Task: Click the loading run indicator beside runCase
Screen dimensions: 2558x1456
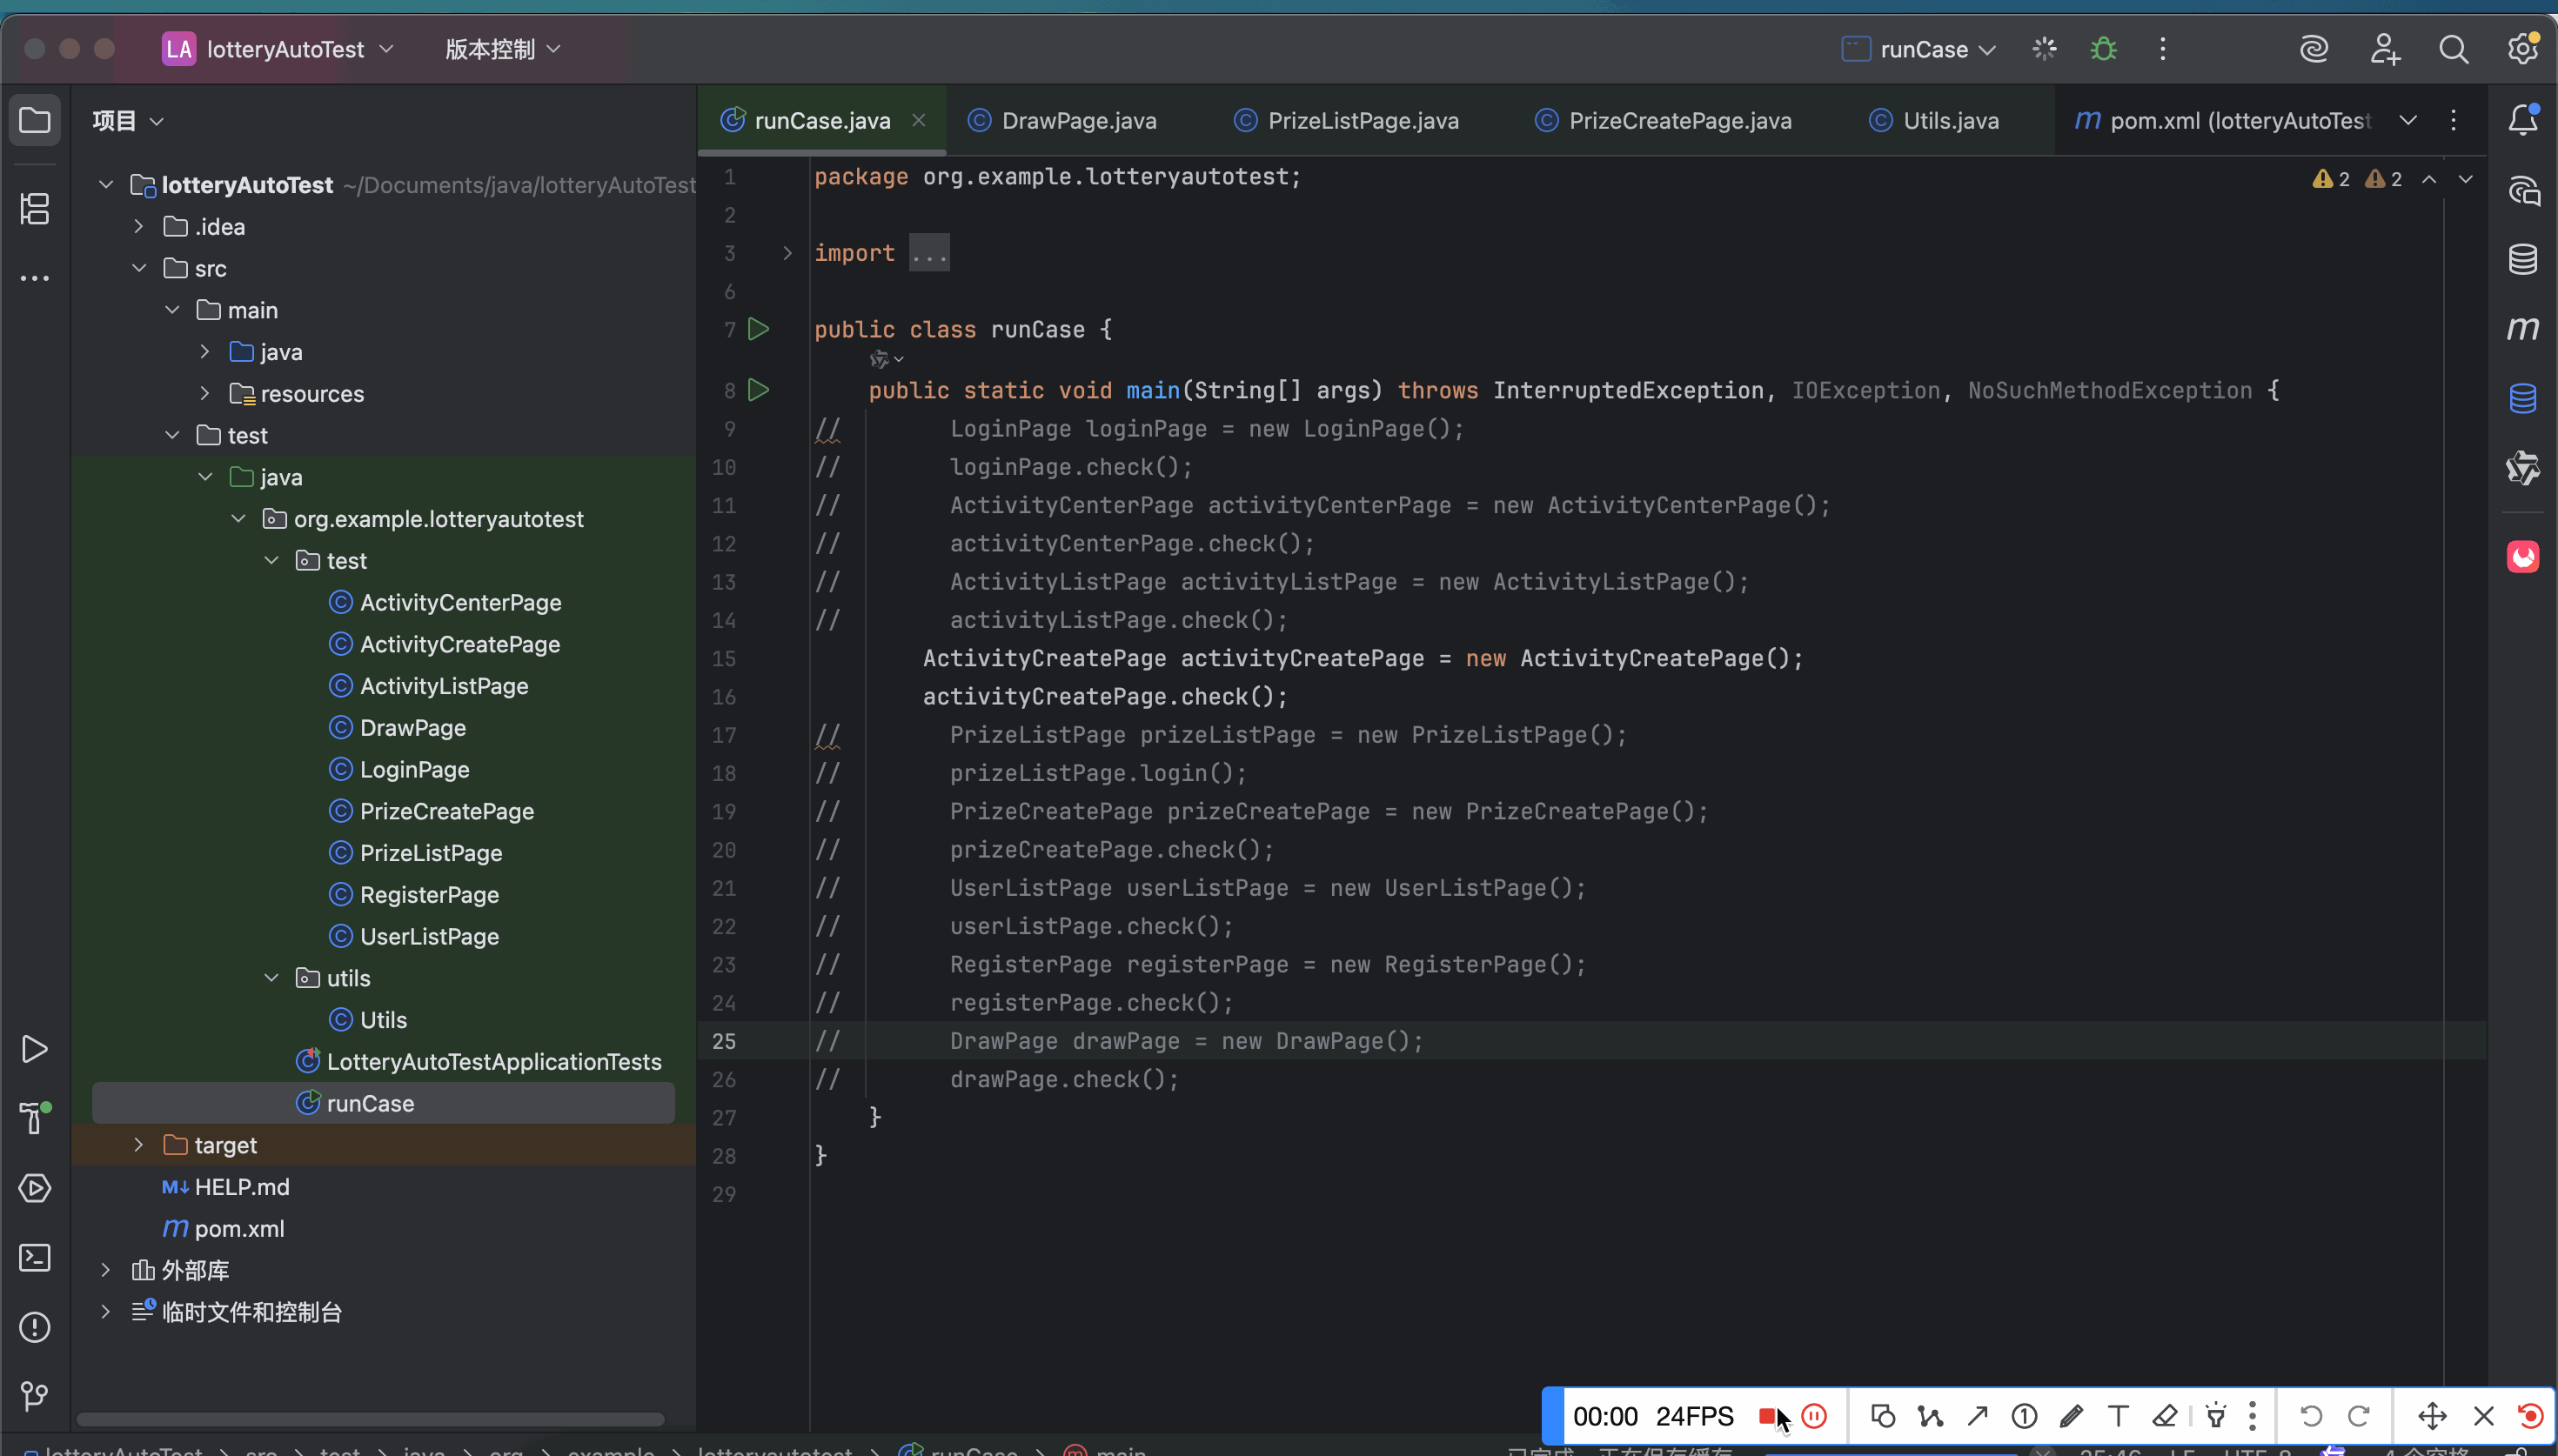Action: pyautogui.click(x=2044, y=49)
